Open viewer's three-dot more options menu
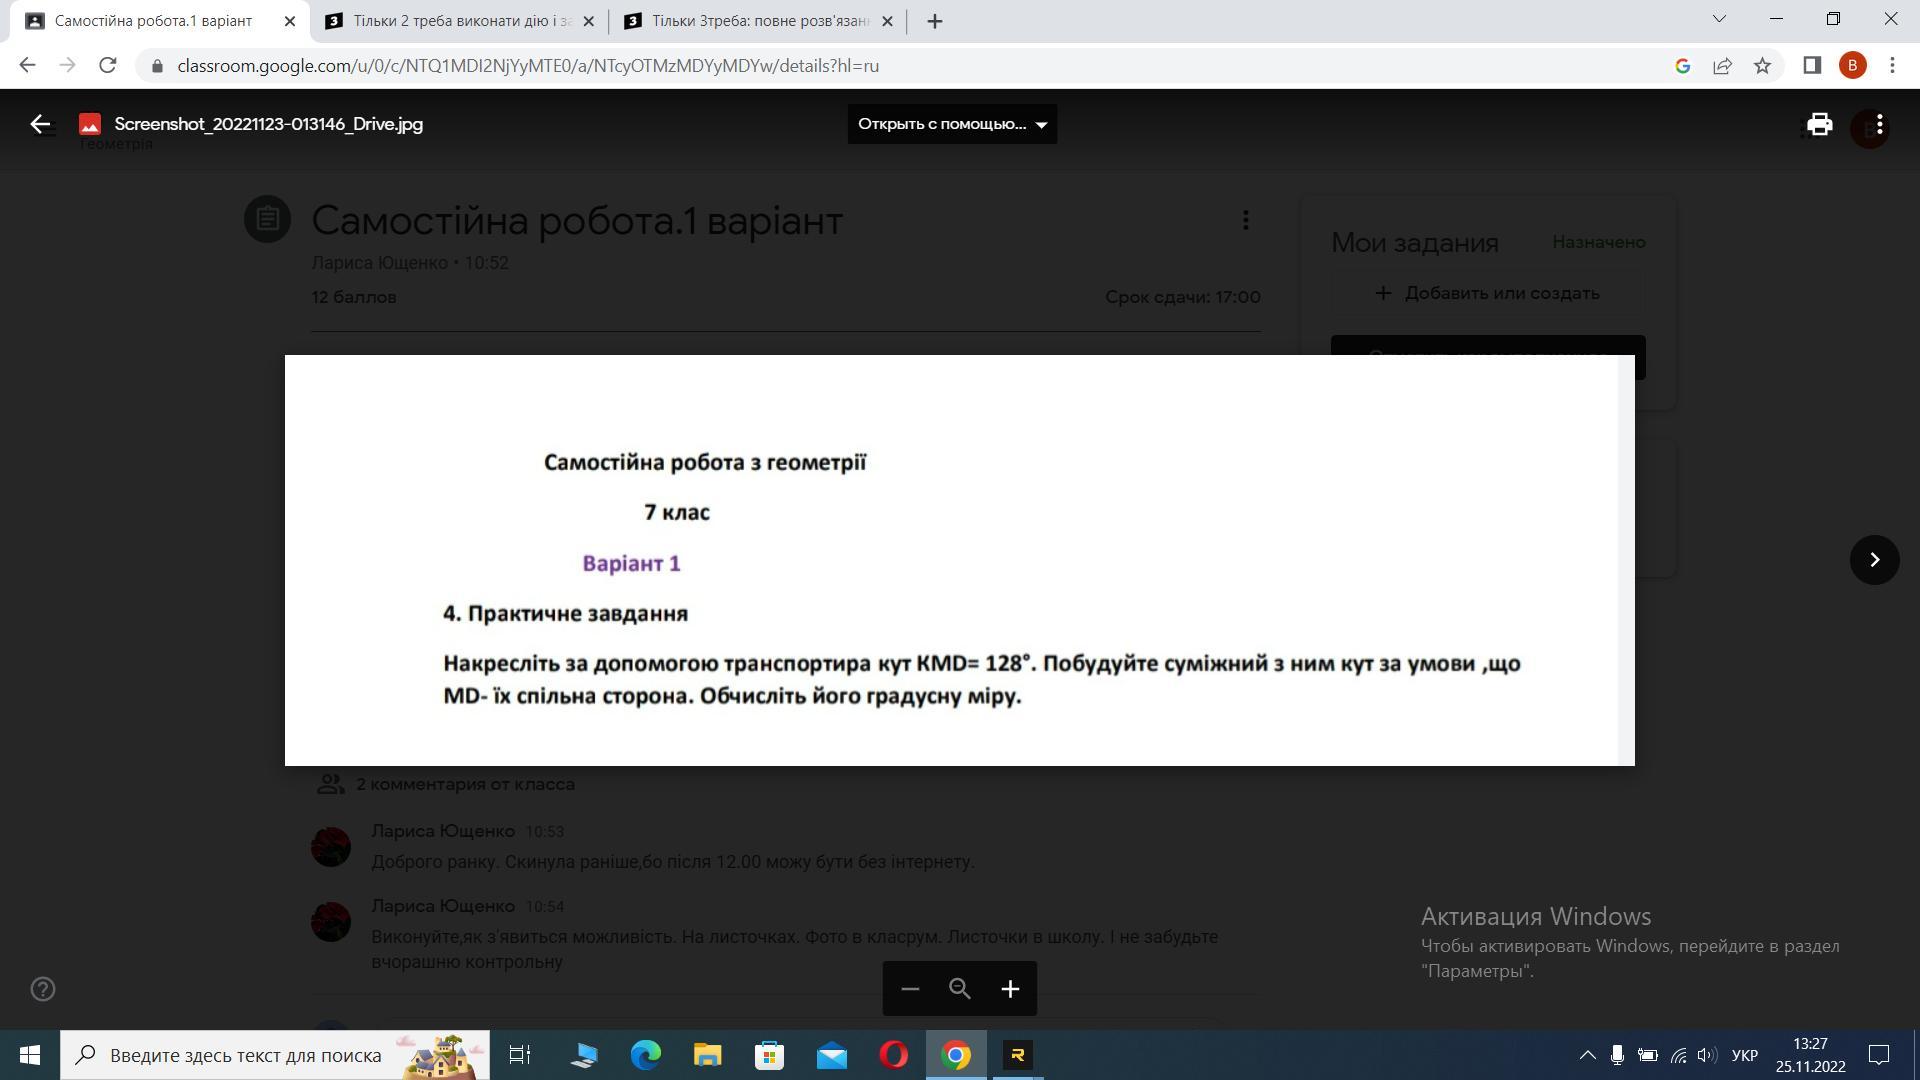Viewport: 1920px width, 1080px height. point(1880,124)
